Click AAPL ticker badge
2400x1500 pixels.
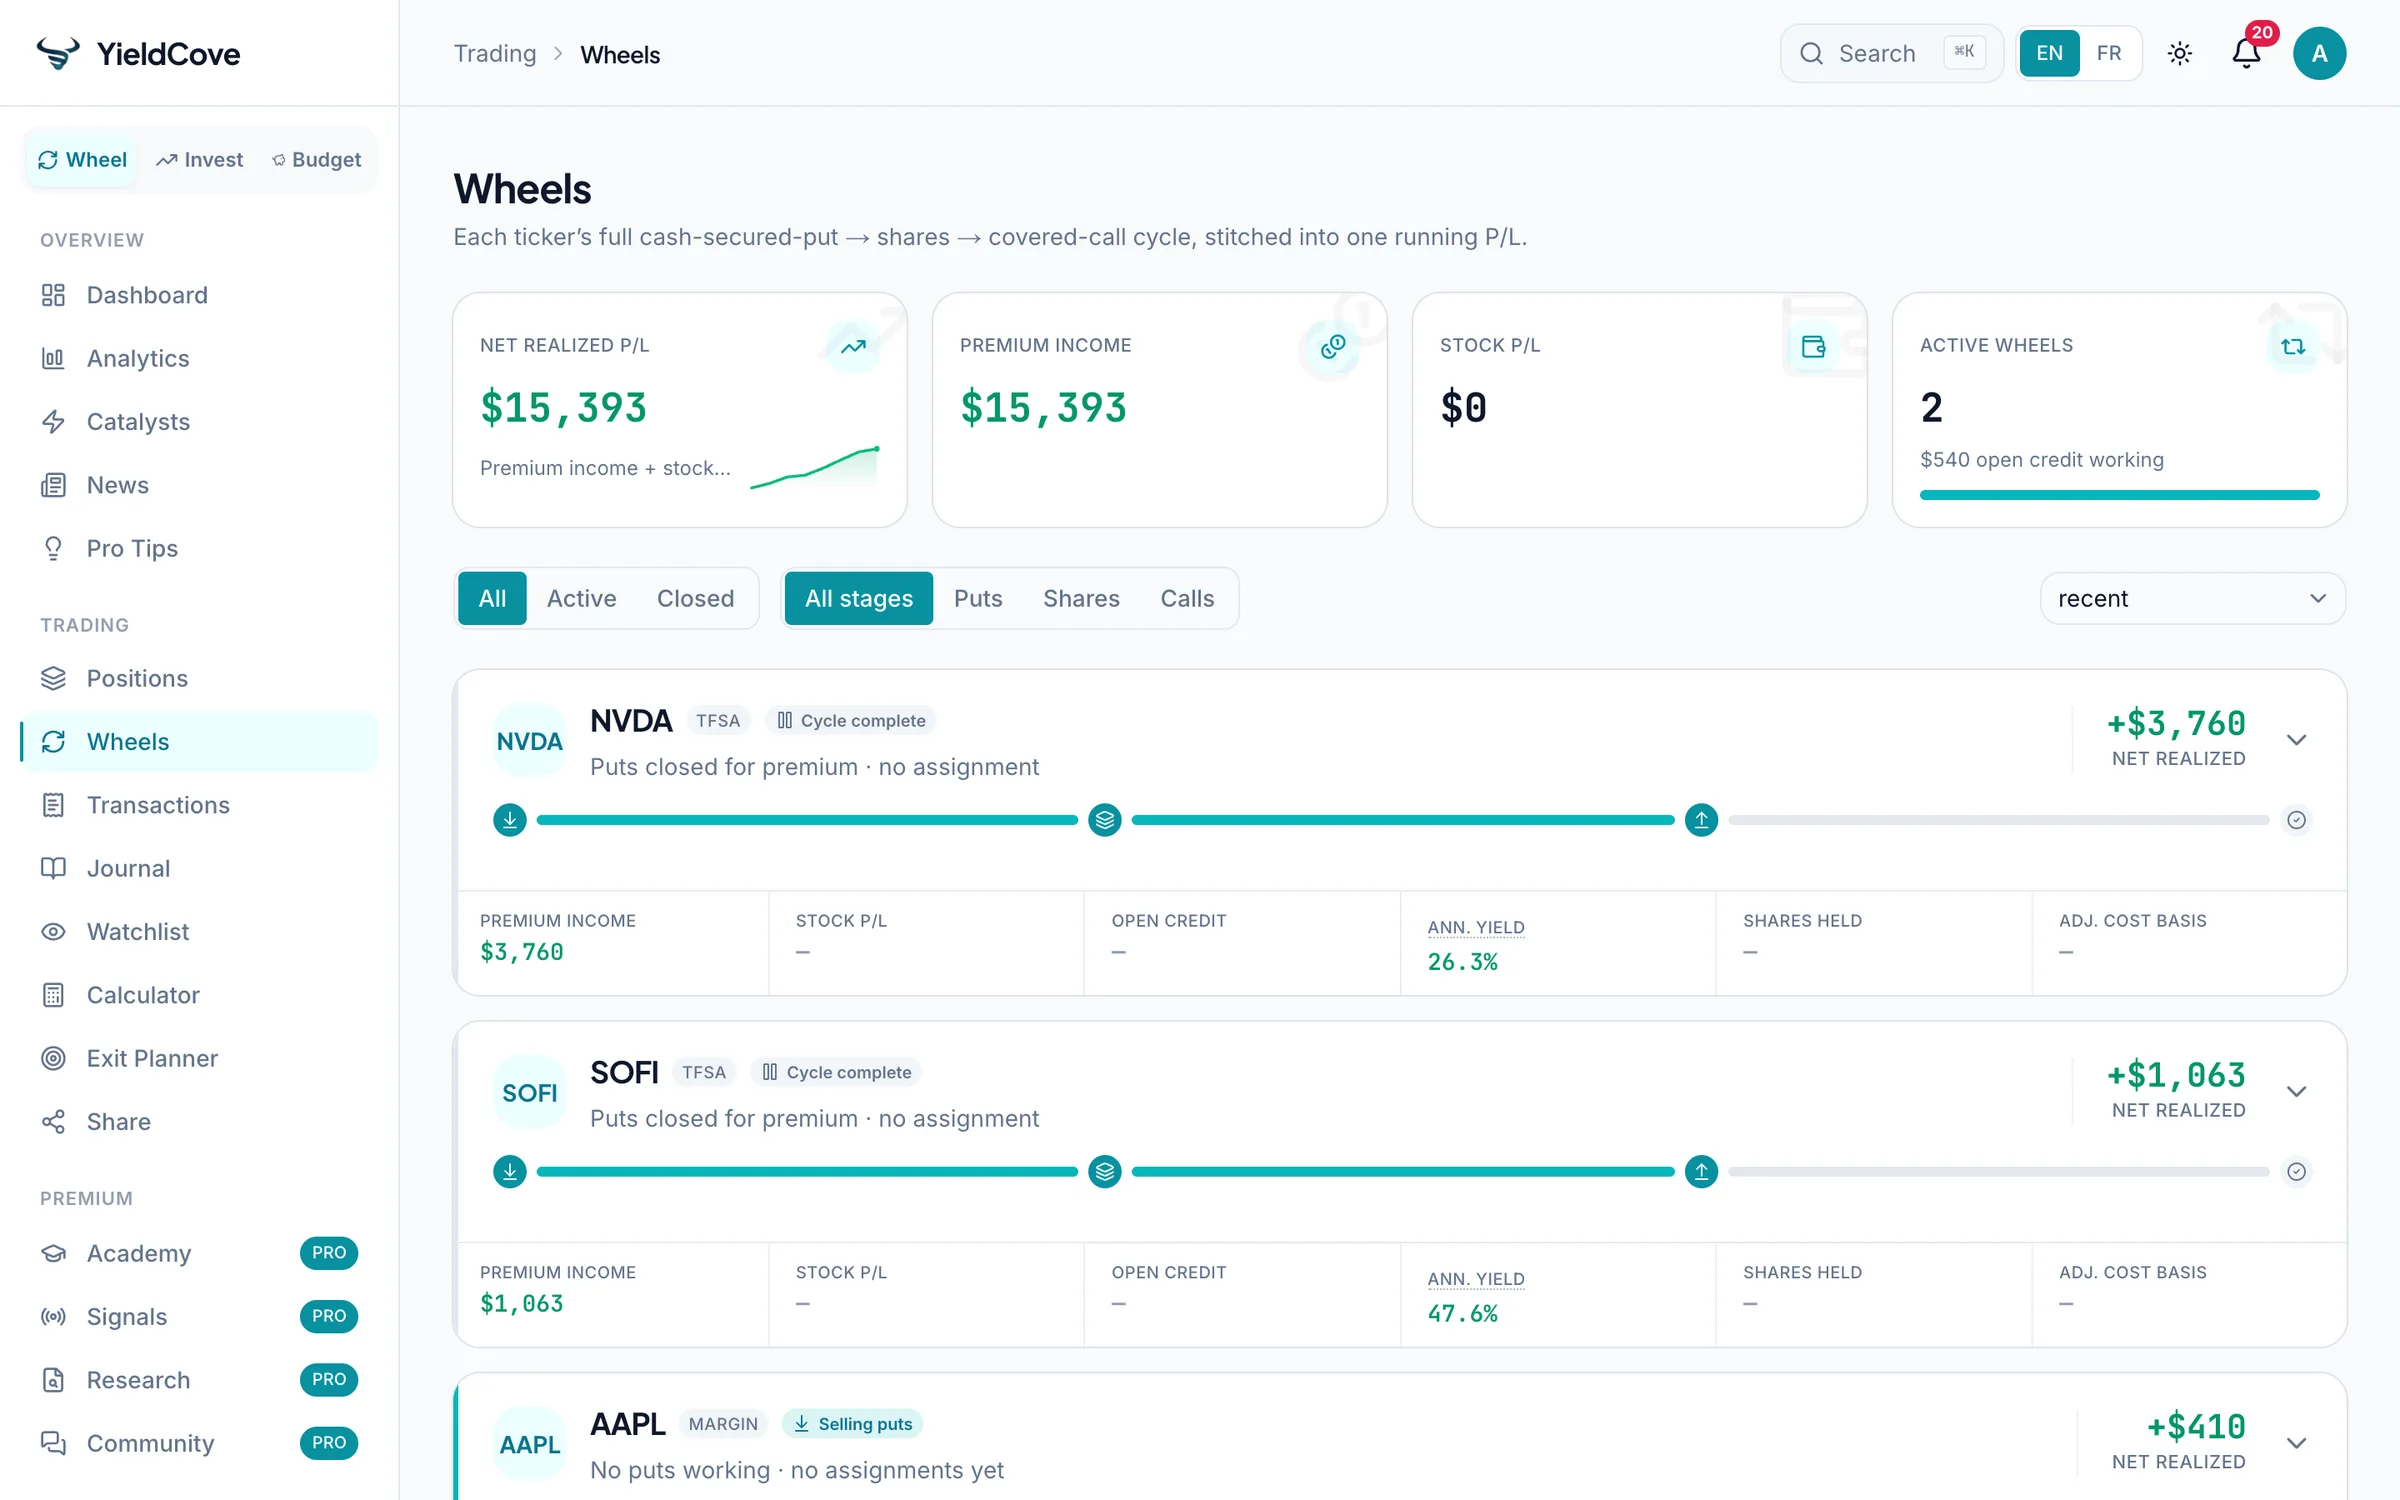(529, 1444)
